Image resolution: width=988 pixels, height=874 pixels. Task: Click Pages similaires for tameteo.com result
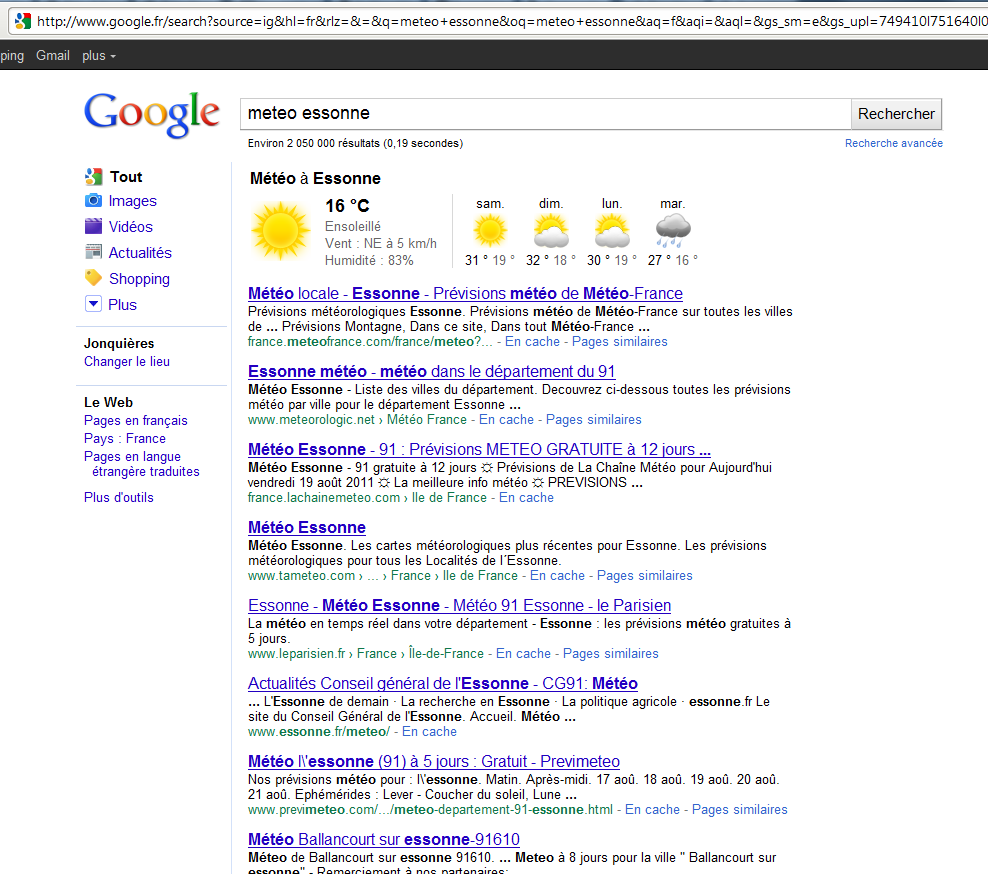pyautogui.click(x=645, y=575)
